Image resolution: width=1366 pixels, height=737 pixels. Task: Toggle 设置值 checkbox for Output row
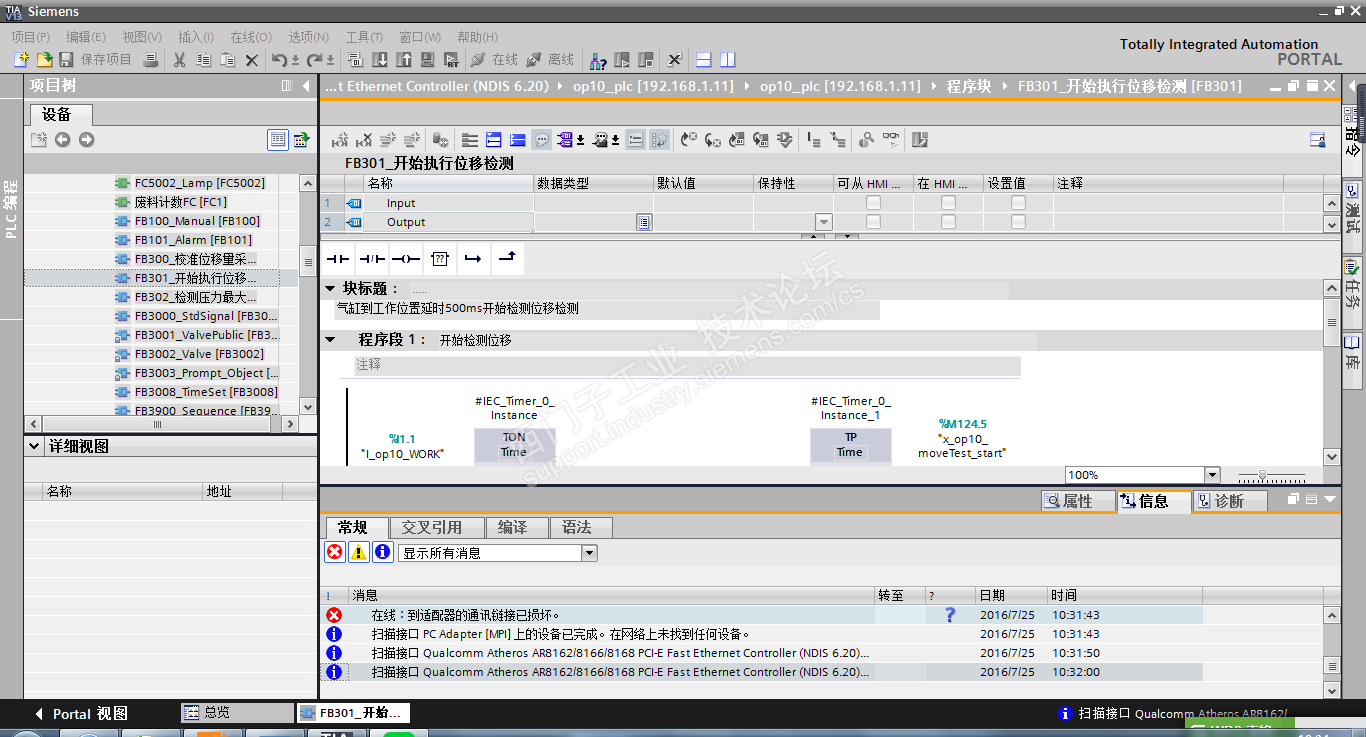point(1018,222)
